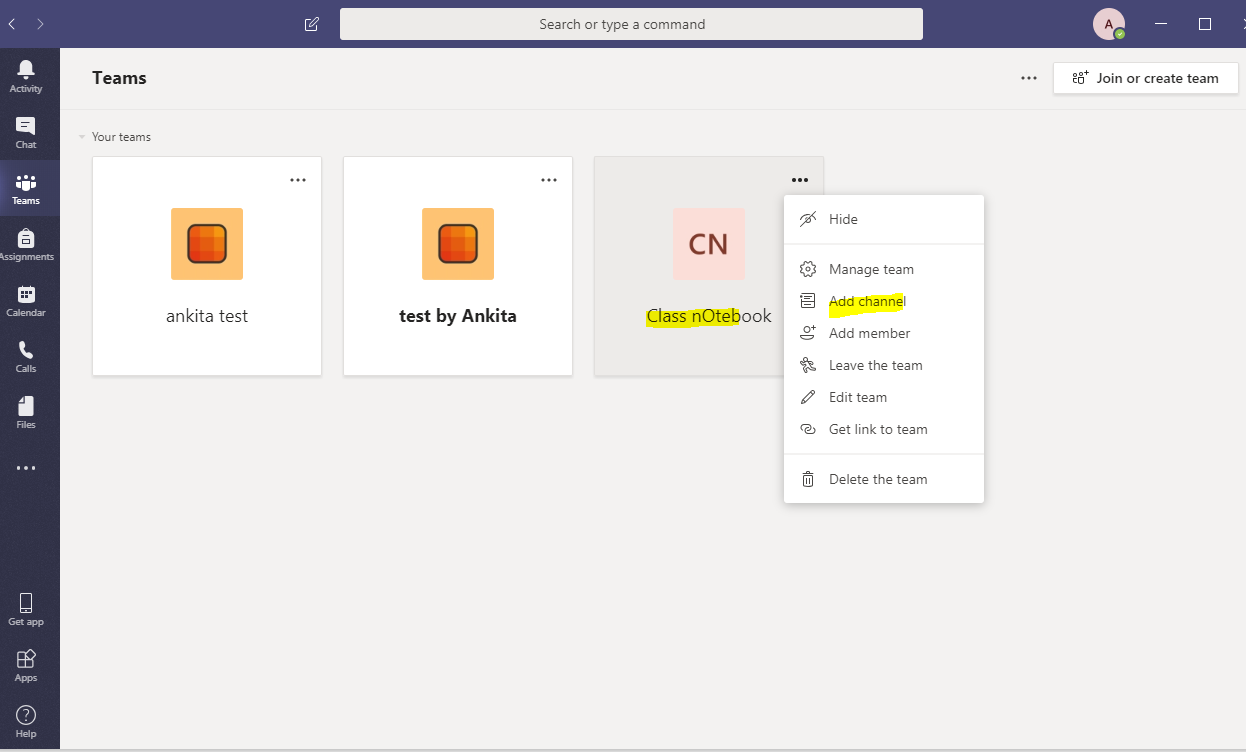This screenshot has height=752, width=1246.
Task: Choose Add channel in the menu
Action: click(x=884, y=301)
